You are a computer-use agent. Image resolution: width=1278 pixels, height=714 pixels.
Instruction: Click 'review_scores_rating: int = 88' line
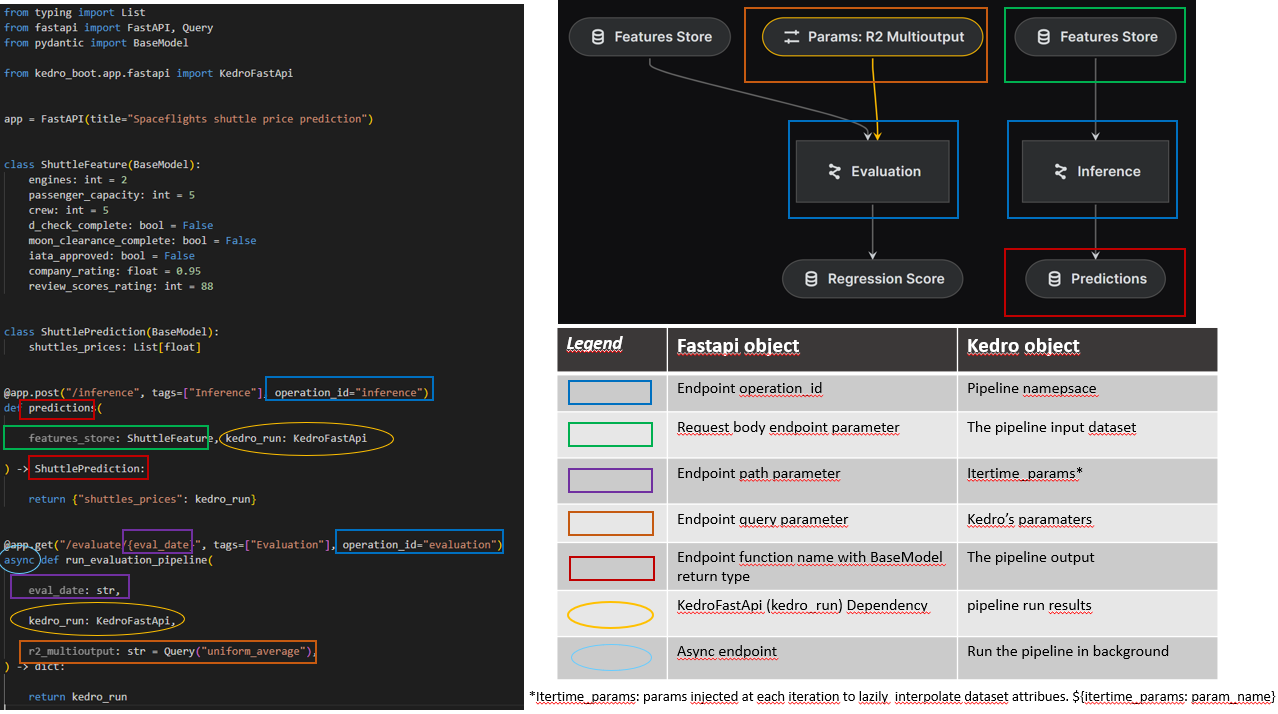click(x=120, y=286)
